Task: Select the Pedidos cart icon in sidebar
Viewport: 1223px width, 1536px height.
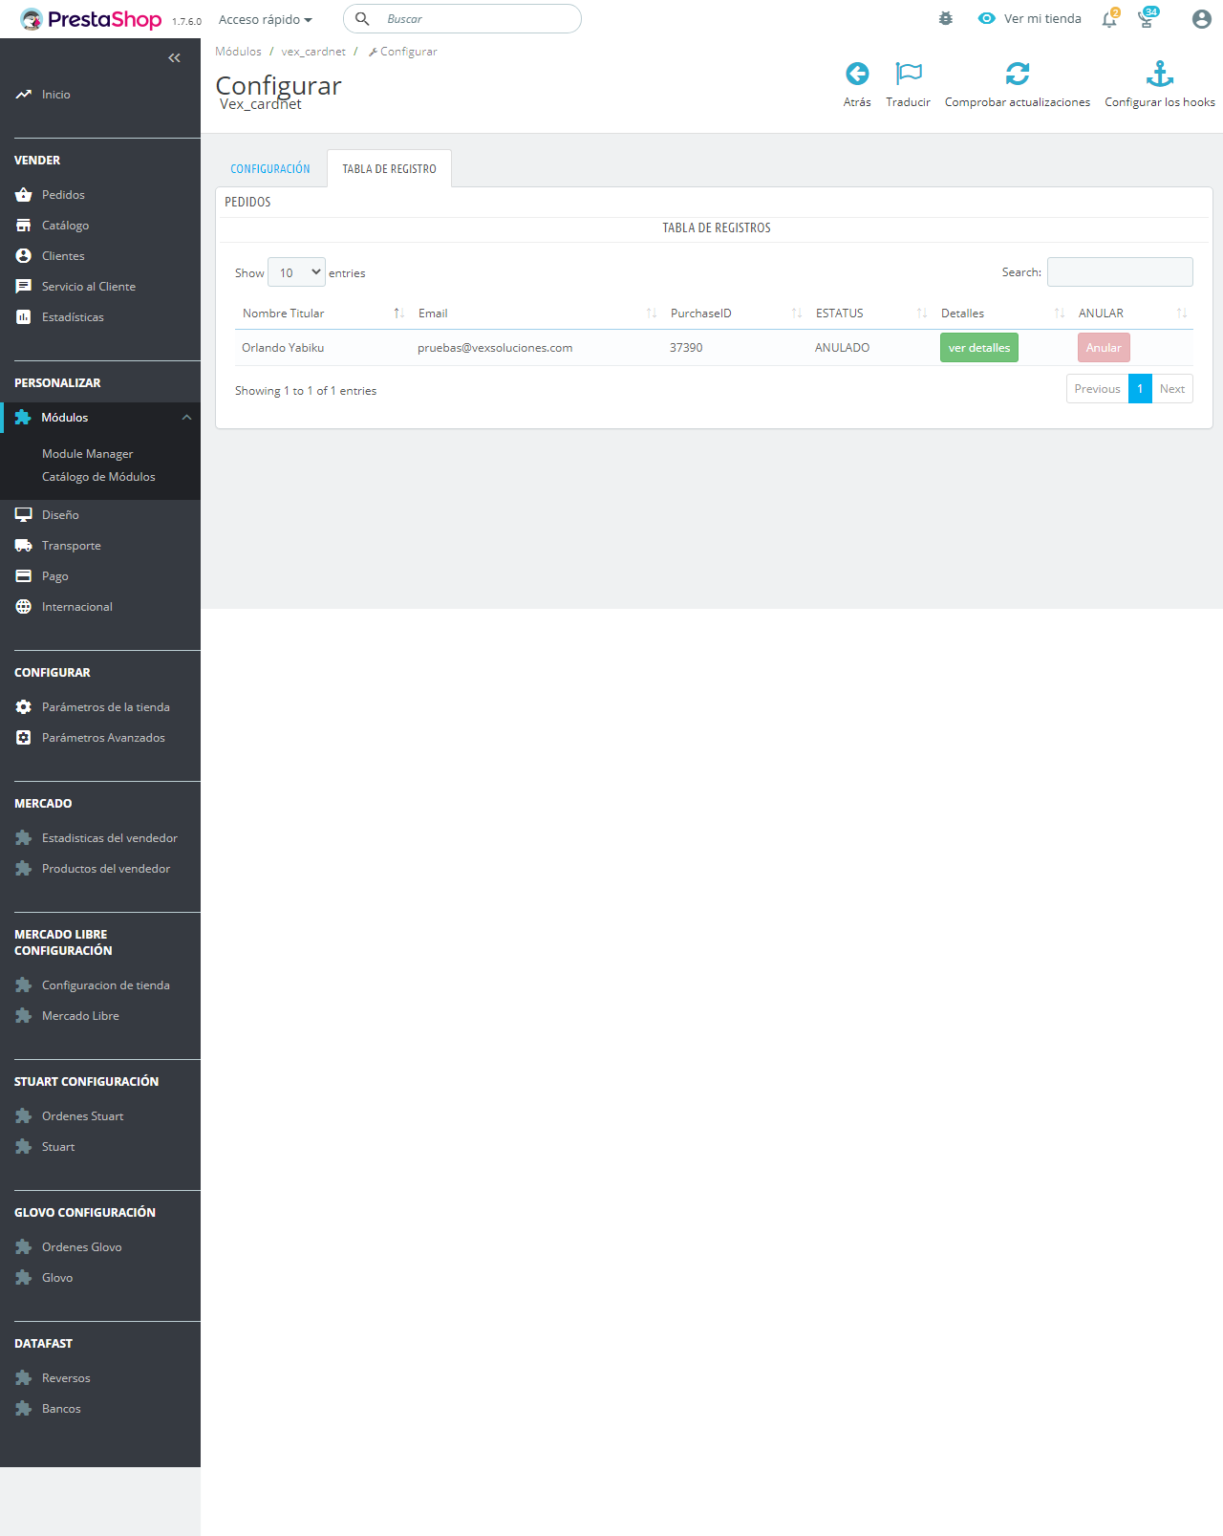Action: pyautogui.click(x=22, y=194)
